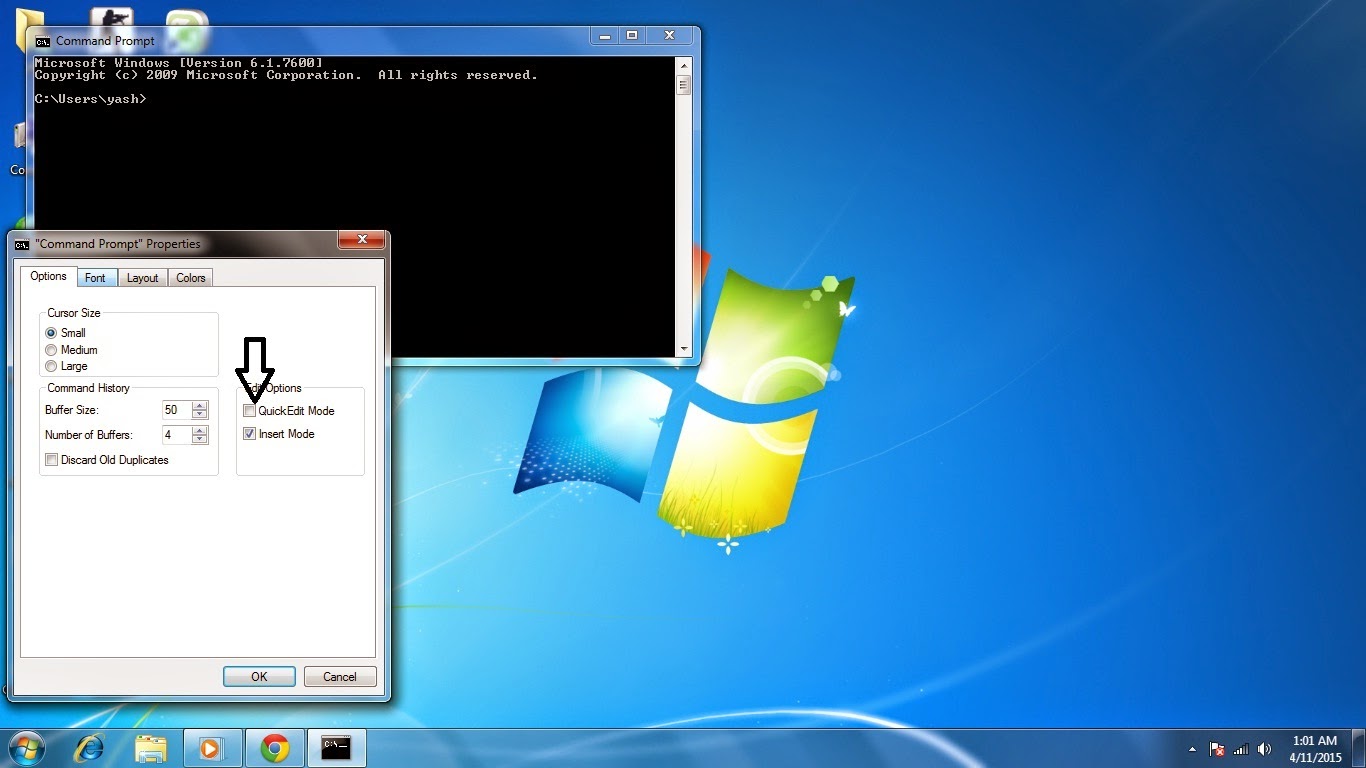
Task: Click the Command Prompt scrollbar thumb
Action: [684, 85]
